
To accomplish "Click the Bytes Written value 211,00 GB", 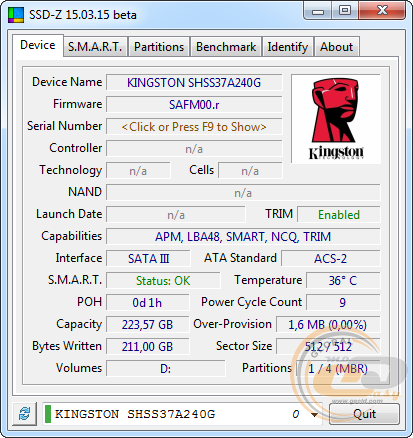I will pyautogui.click(x=148, y=347).
